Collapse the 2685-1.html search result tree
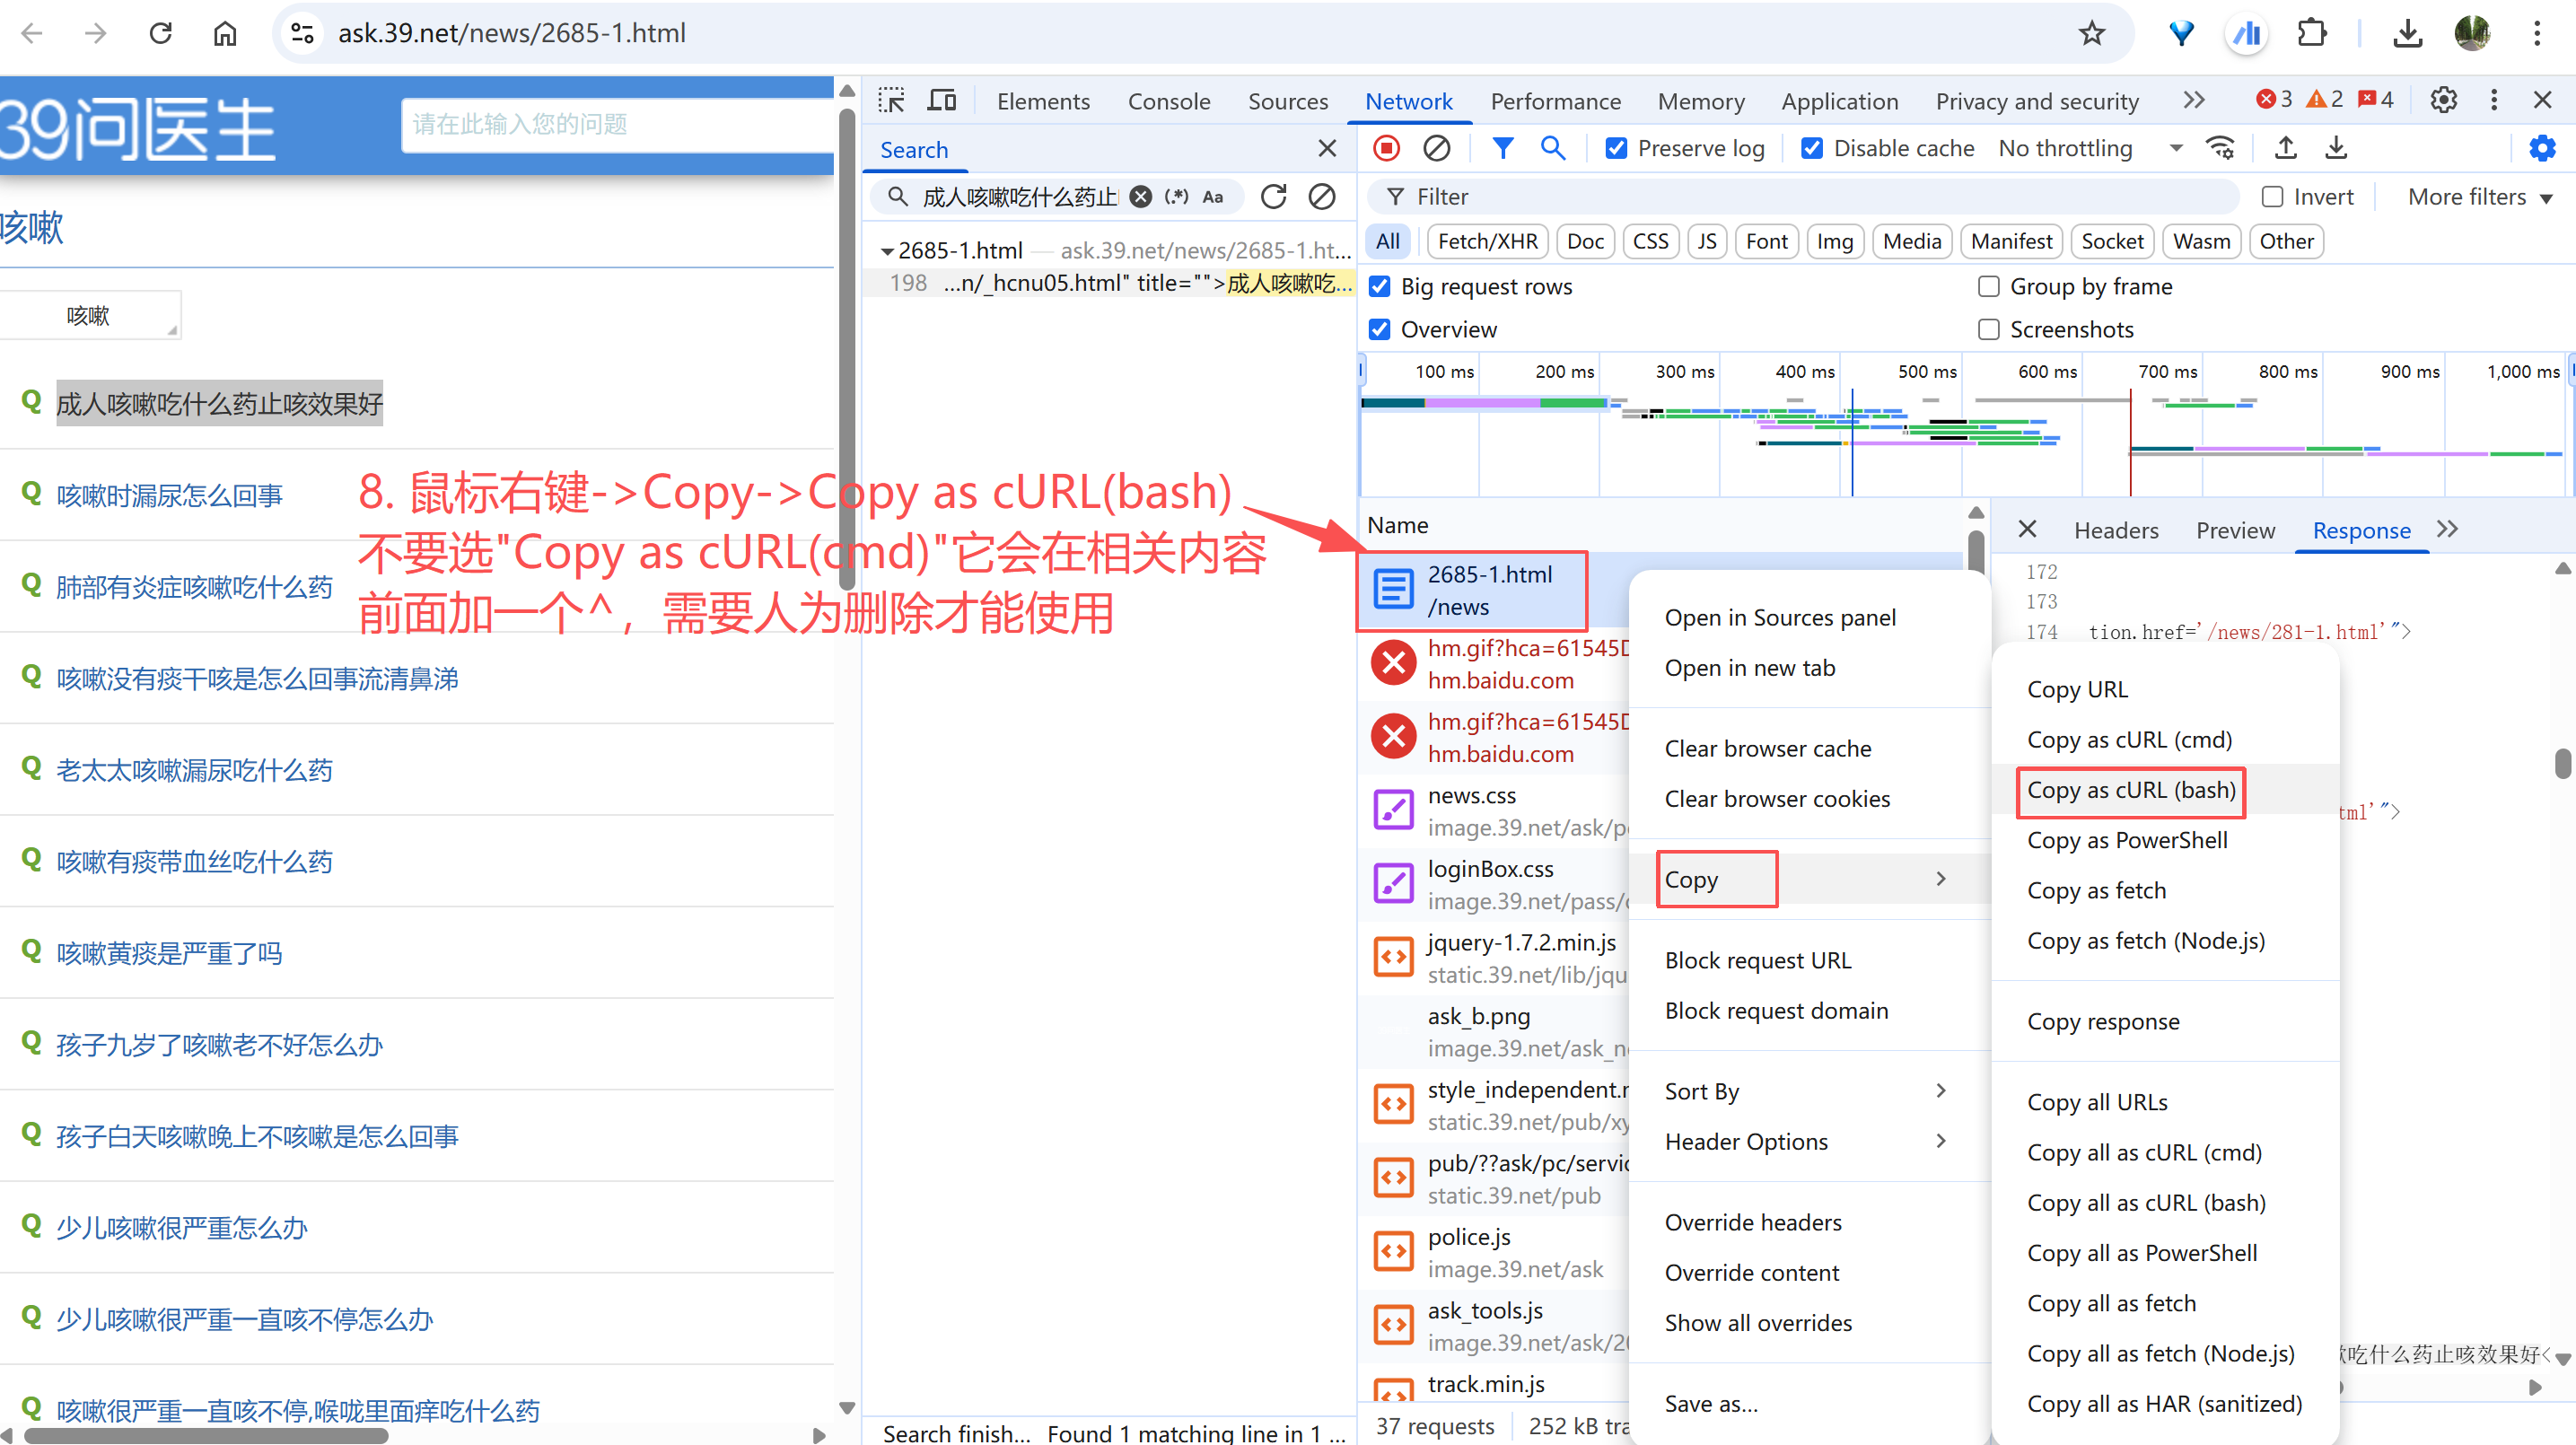Viewport: 2576px width, 1445px height. pyautogui.click(x=887, y=251)
